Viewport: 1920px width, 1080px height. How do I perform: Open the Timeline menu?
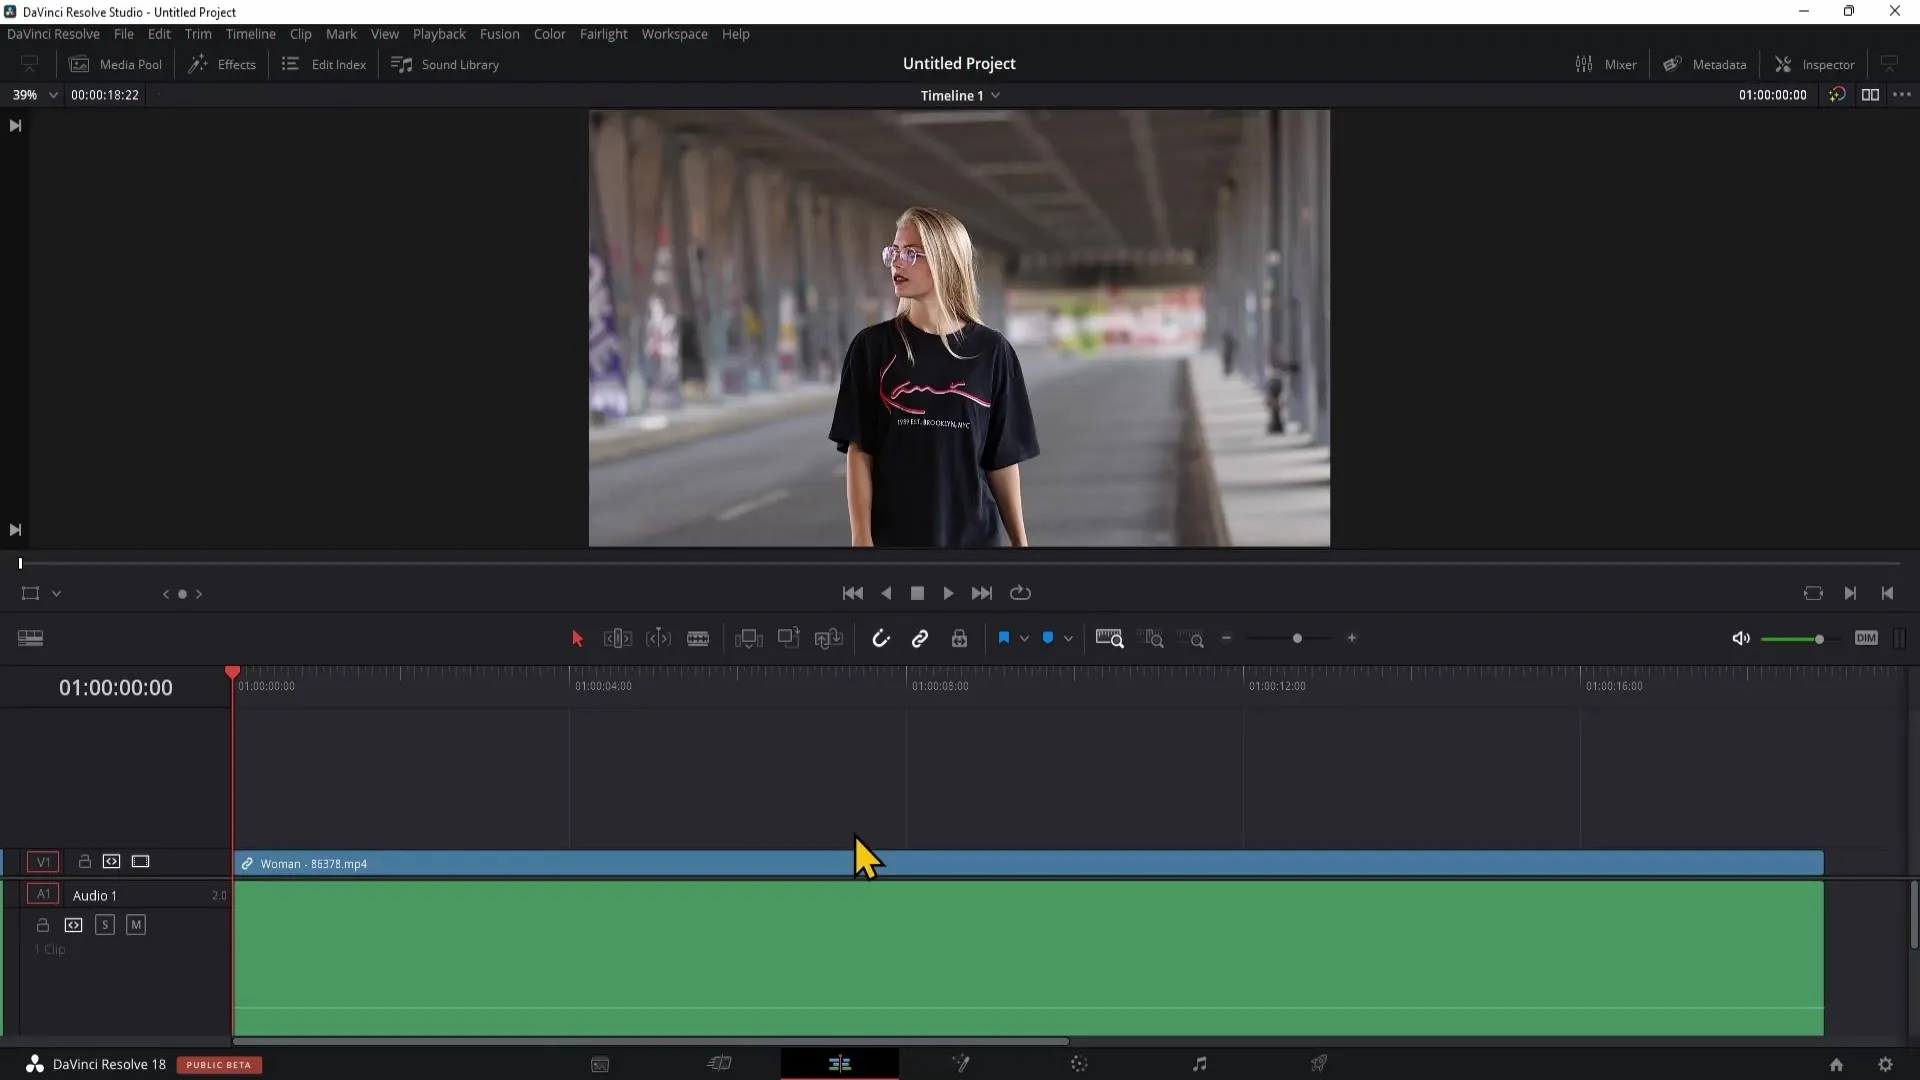coord(250,34)
